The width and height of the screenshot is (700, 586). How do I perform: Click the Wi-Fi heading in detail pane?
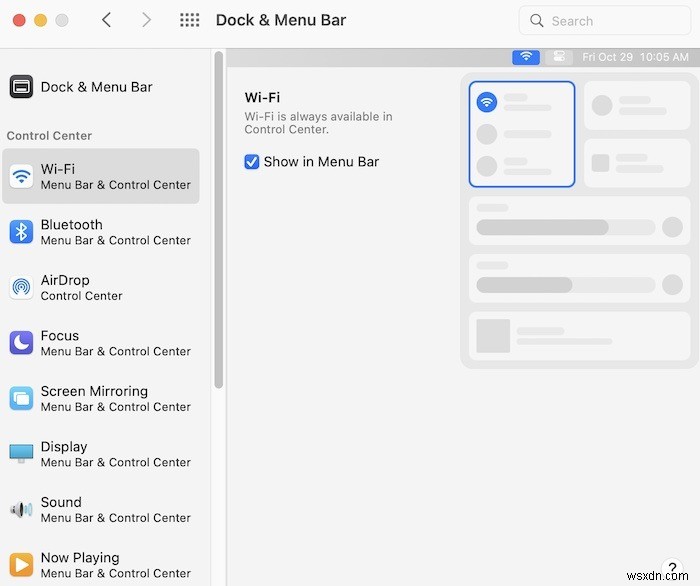pos(262,97)
